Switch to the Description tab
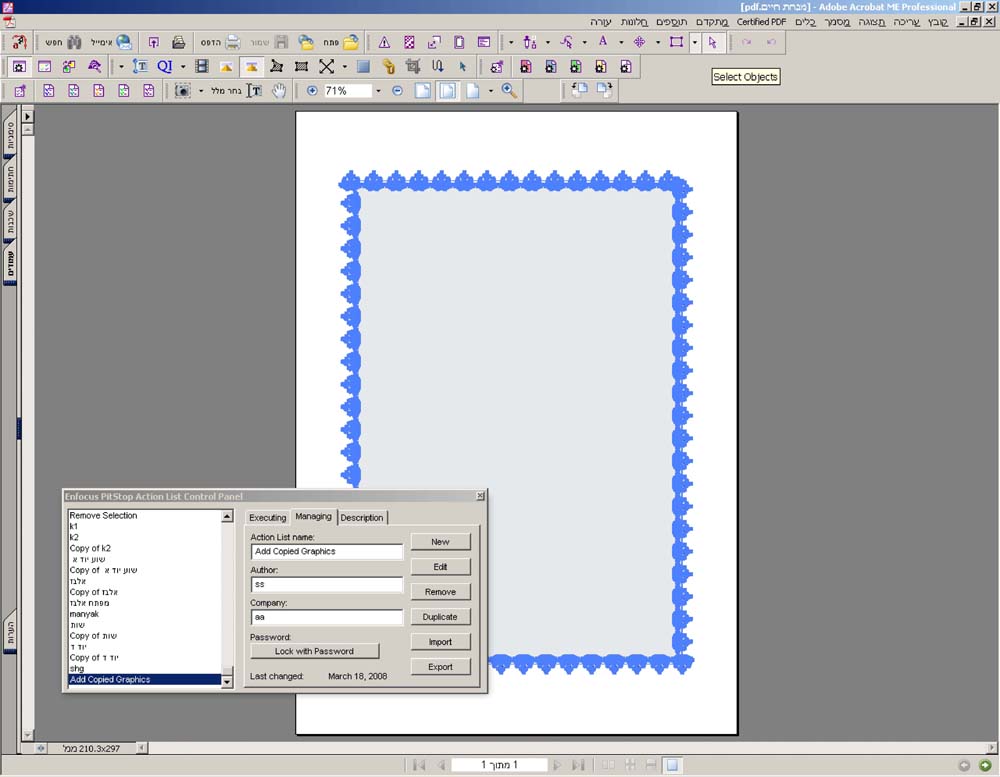 [x=361, y=517]
